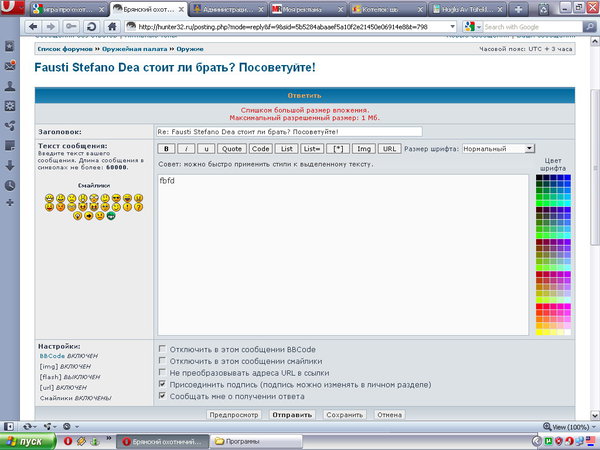Open the 'Список форумов' breadcrumb link
Screen dimensions: 600x450
point(65,49)
